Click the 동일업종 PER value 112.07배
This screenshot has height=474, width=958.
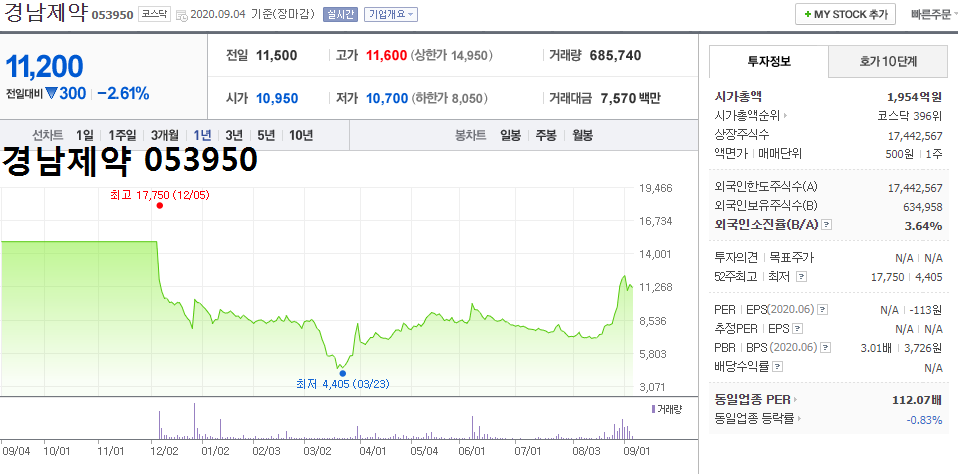click(917, 400)
